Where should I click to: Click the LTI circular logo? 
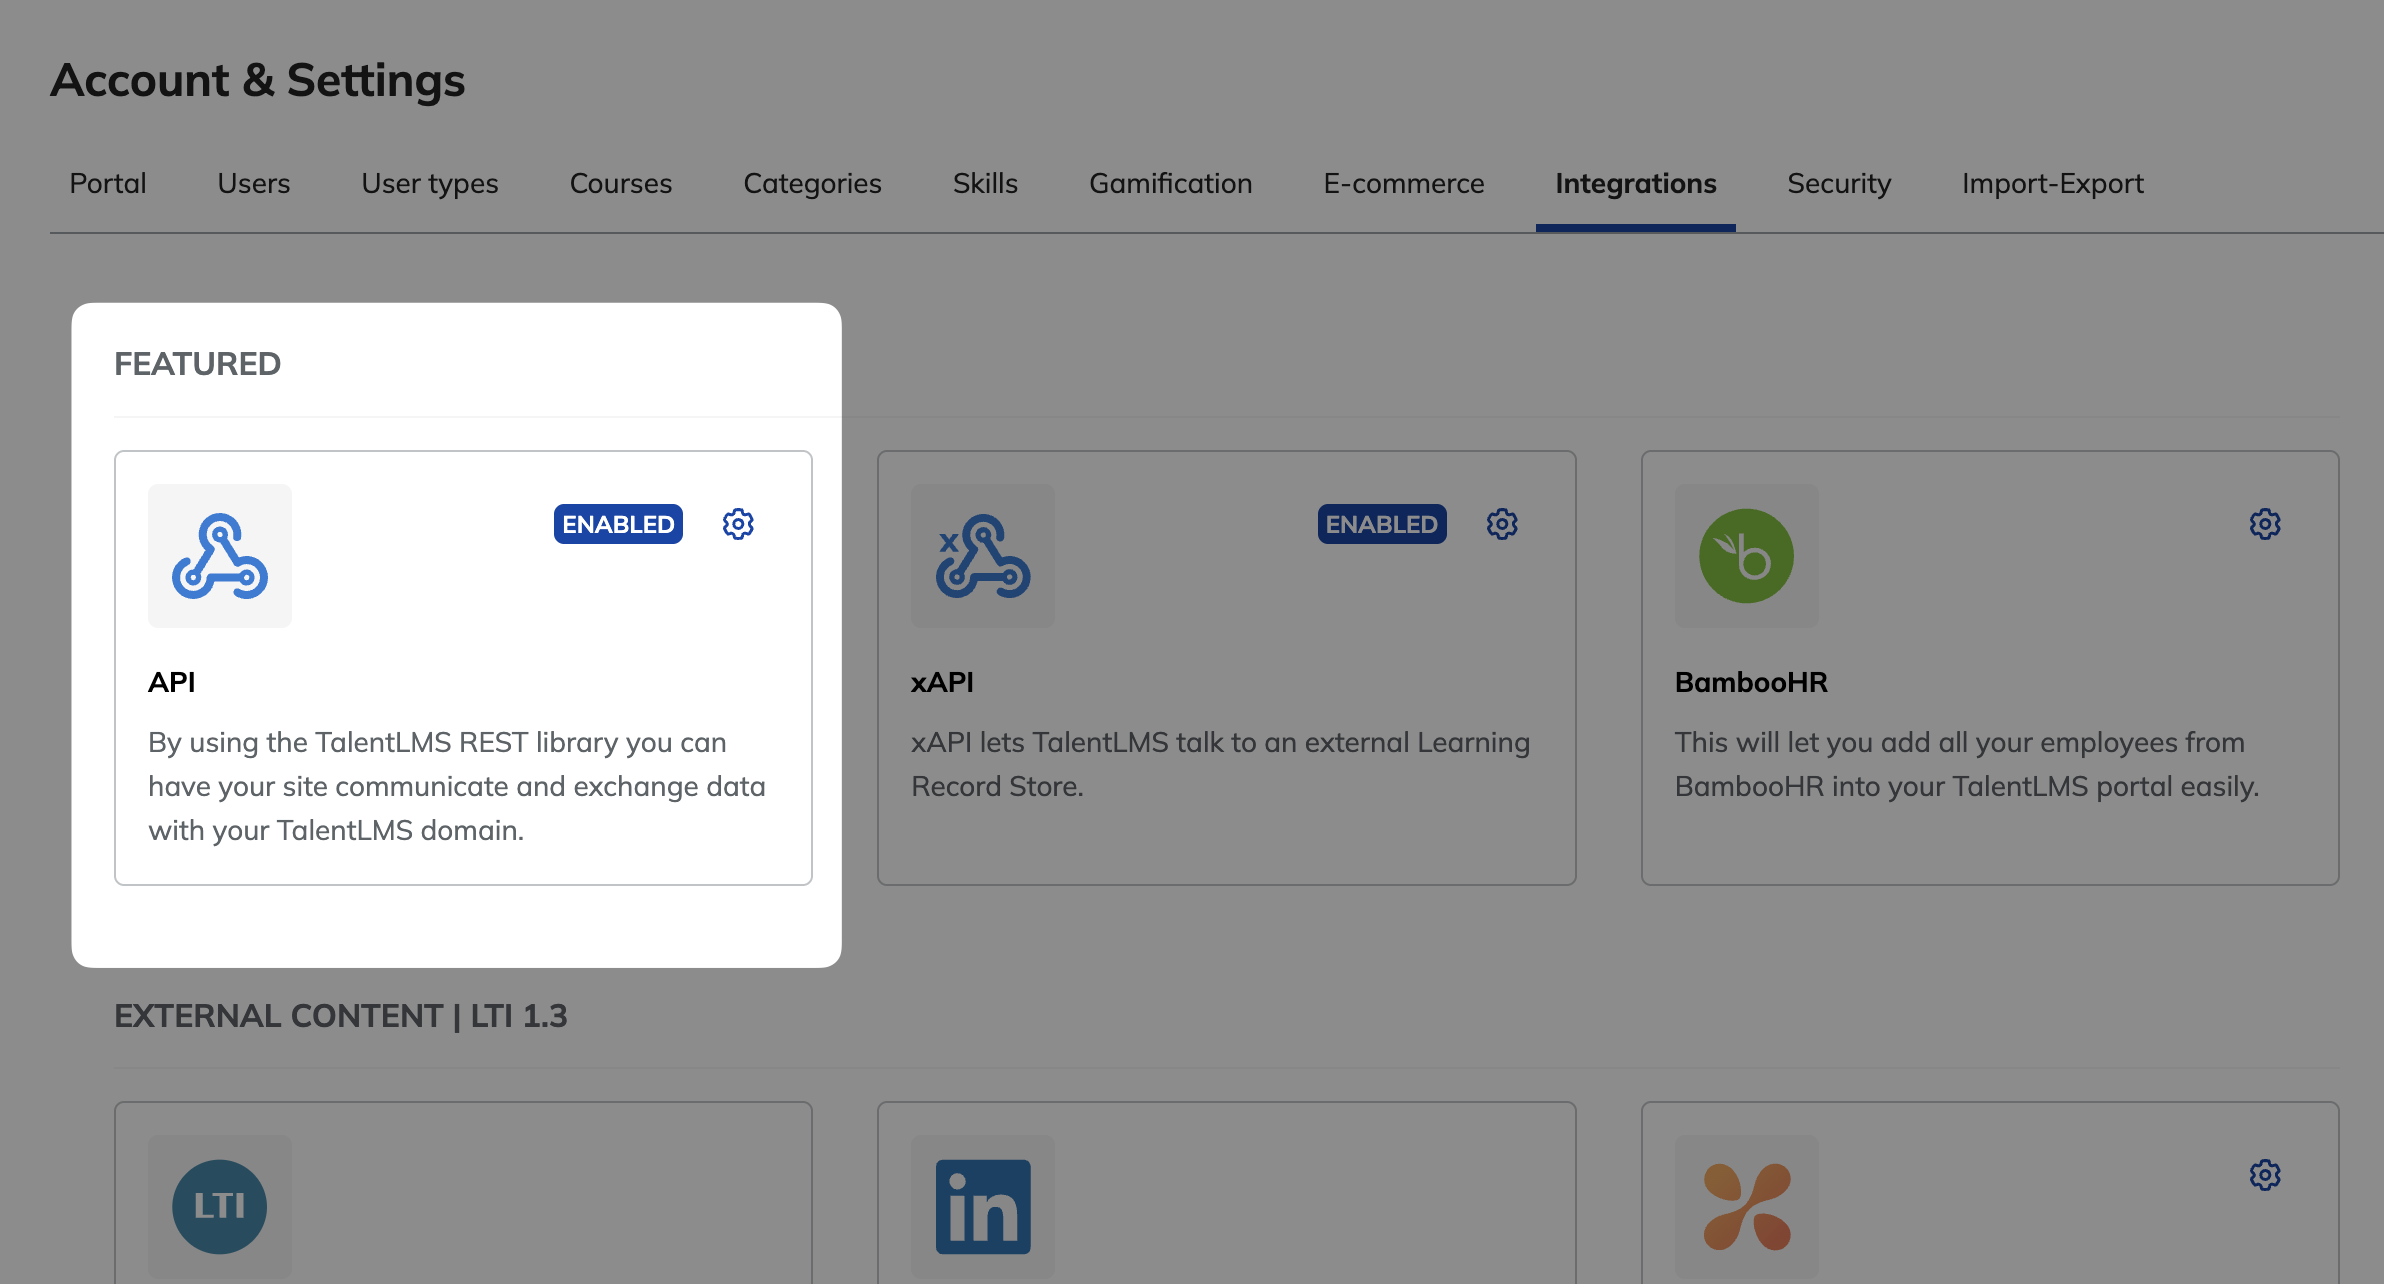pyautogui.click(x=220, y=1206)
